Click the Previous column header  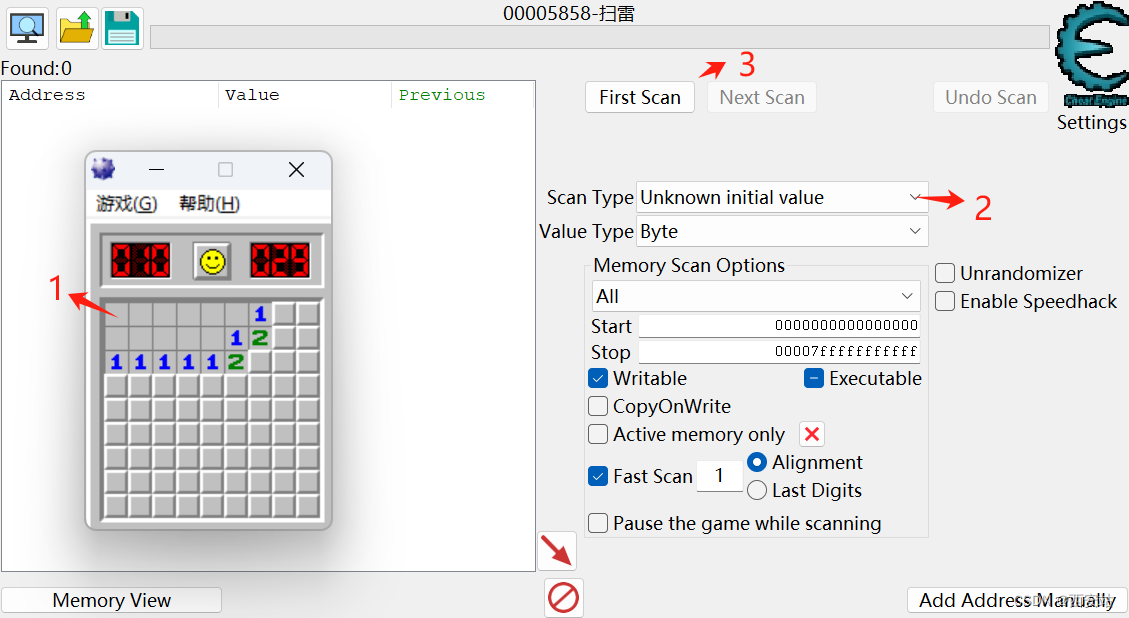tap(462, 95)
